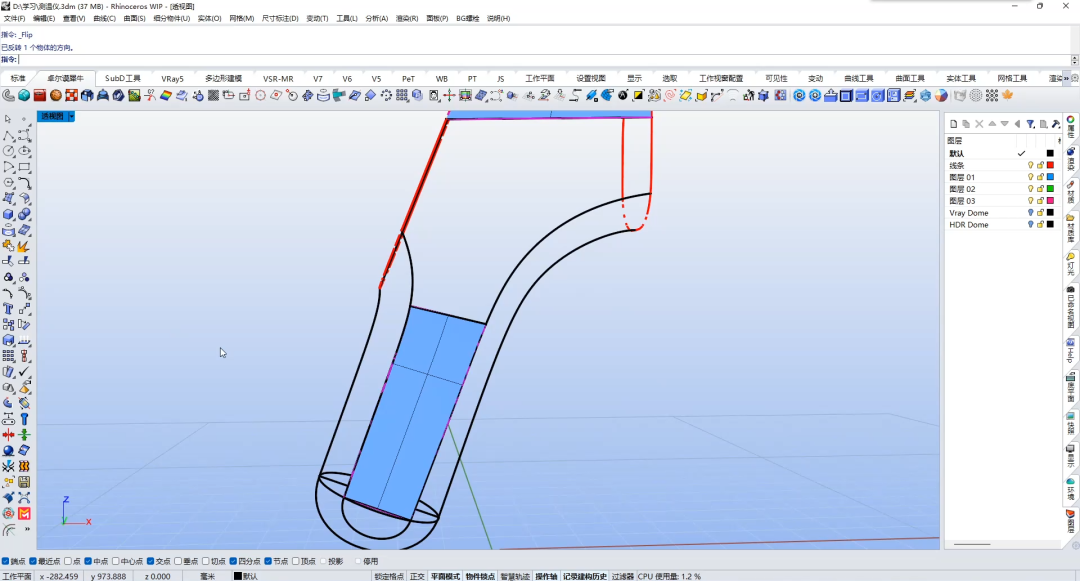Toggle 智慧轨迹 SmartTrack in status bar
This screenshot has width=1080, height=581.
(x=515, y=576)
